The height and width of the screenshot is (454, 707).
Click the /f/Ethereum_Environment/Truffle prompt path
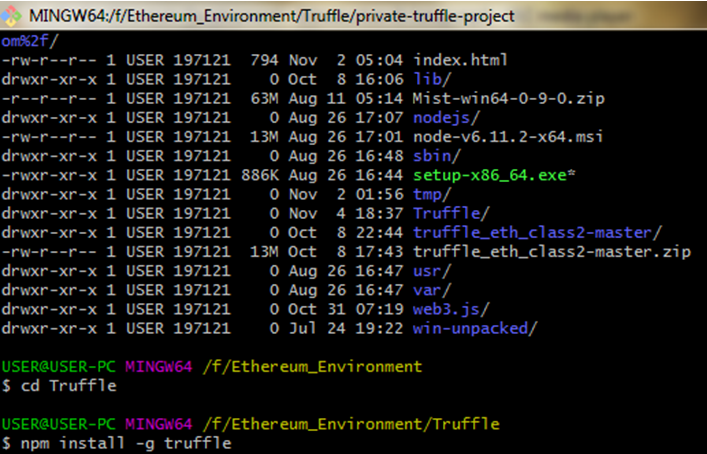[x=351, y=424]
